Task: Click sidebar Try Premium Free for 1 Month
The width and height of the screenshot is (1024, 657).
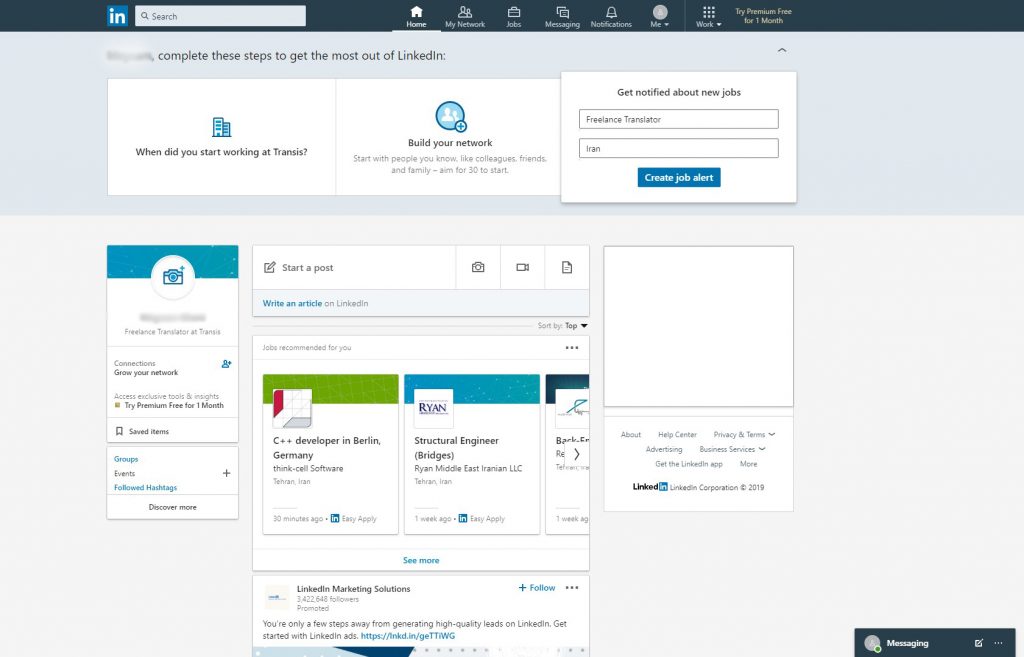Action: 174,406
